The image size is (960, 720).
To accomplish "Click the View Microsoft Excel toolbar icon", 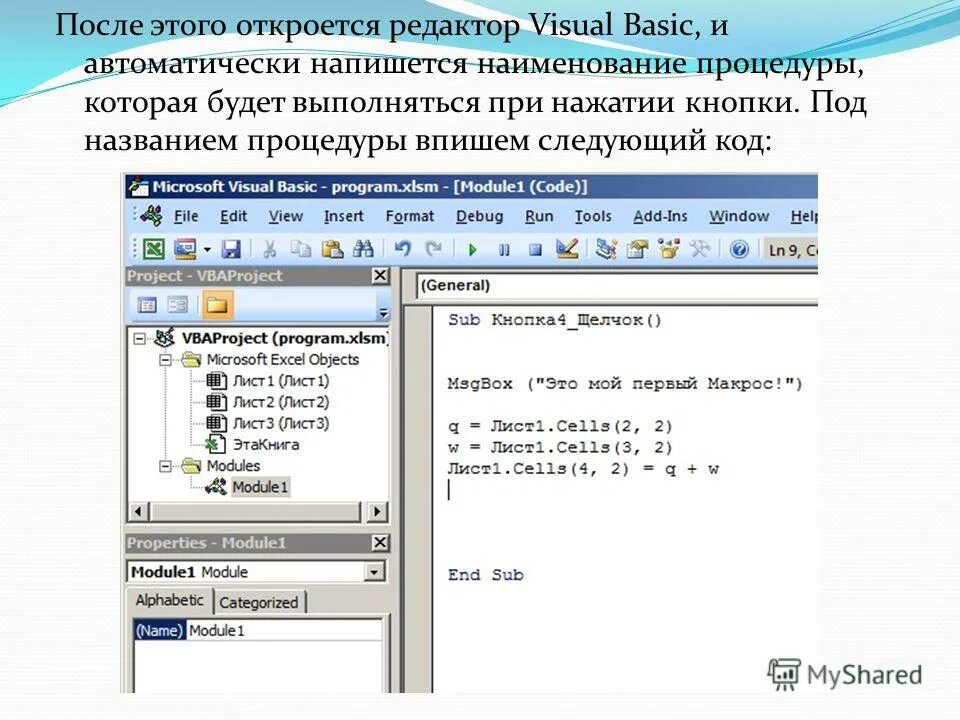I will click(x=154, y=249).
